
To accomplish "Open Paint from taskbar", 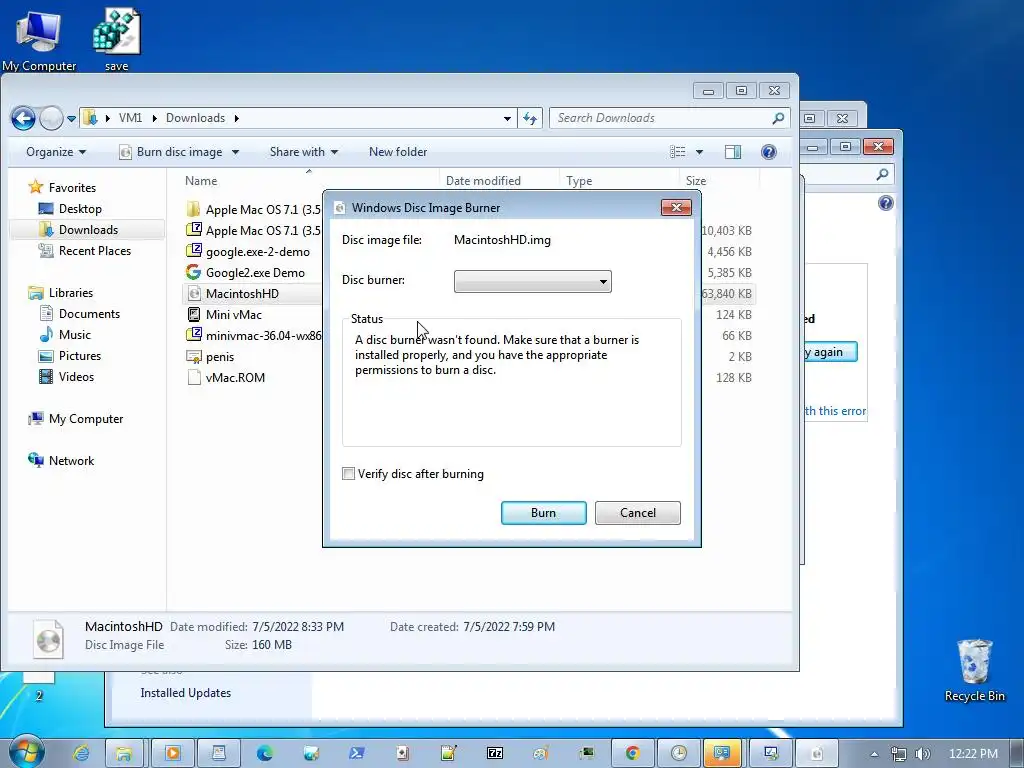I will 541,753.
